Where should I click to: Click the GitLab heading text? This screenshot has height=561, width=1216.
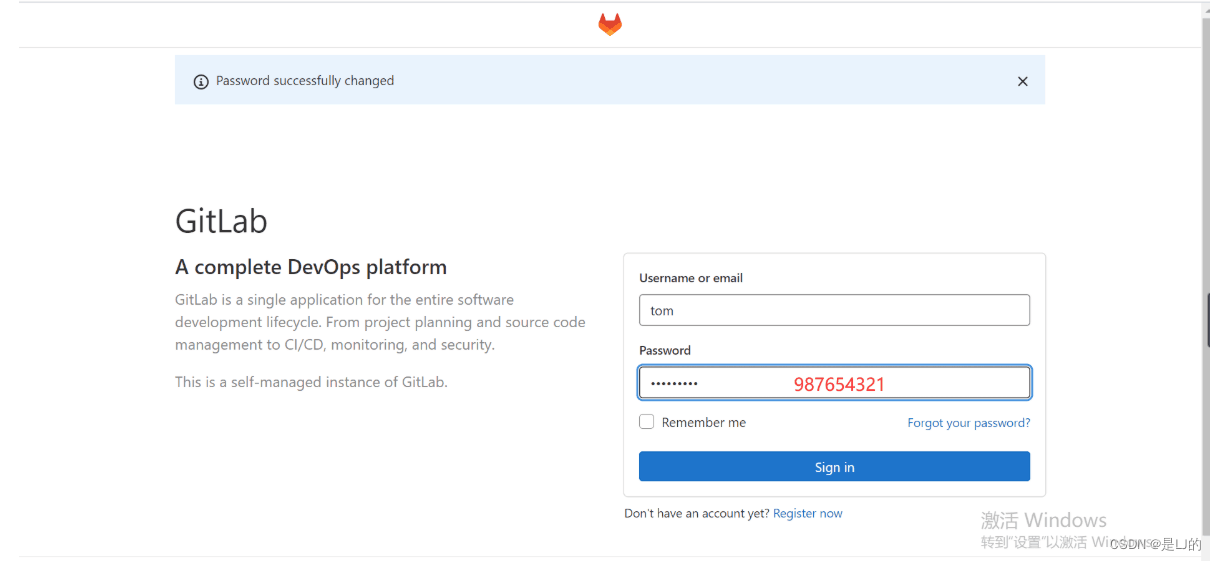click(x=221, y=221)
